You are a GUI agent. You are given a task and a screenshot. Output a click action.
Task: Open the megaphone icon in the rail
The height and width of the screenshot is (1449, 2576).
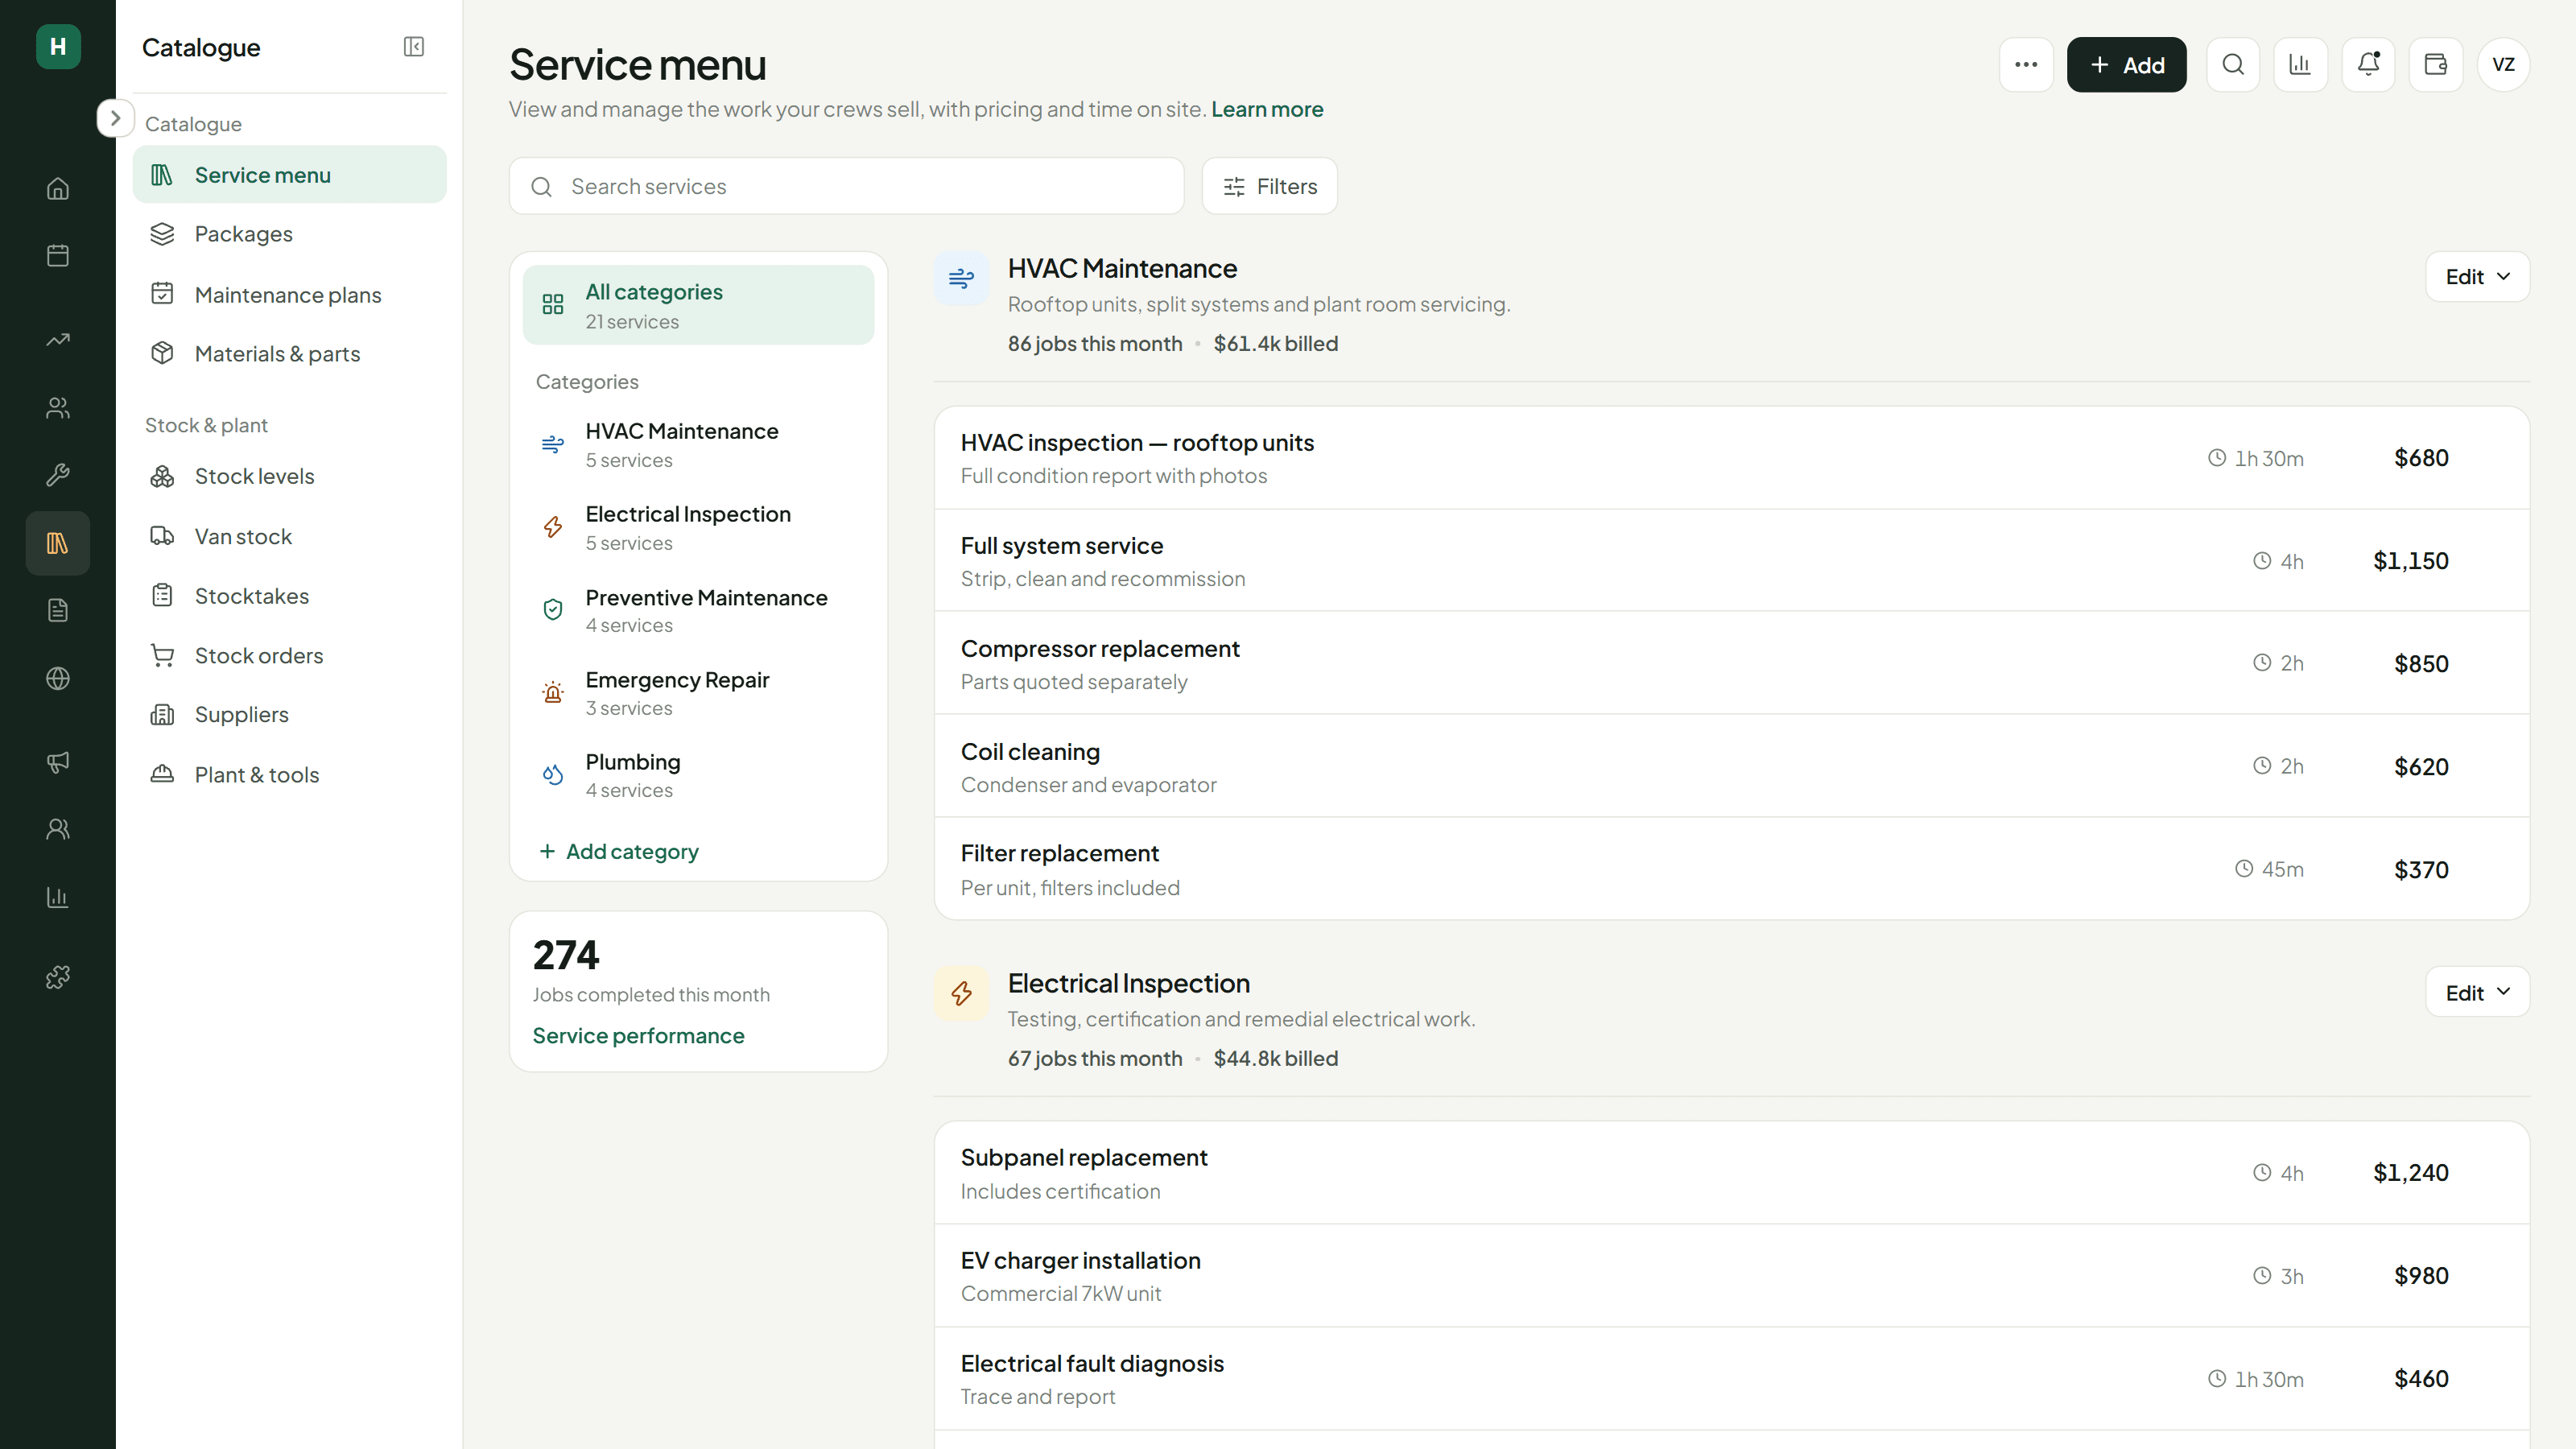(58, 762)
